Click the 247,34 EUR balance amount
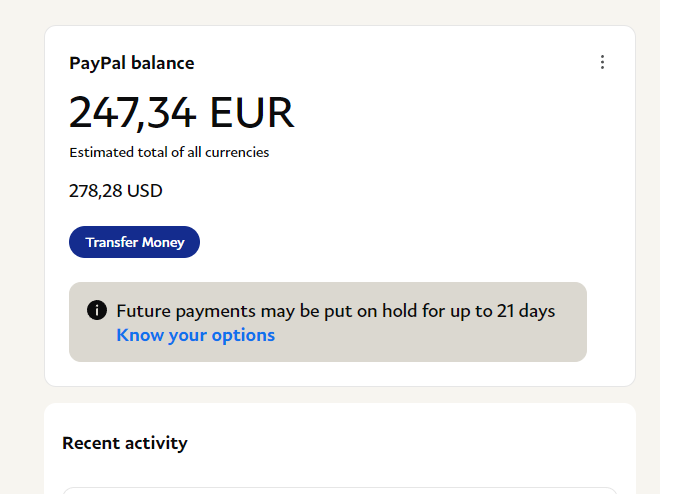 (181, 112)
